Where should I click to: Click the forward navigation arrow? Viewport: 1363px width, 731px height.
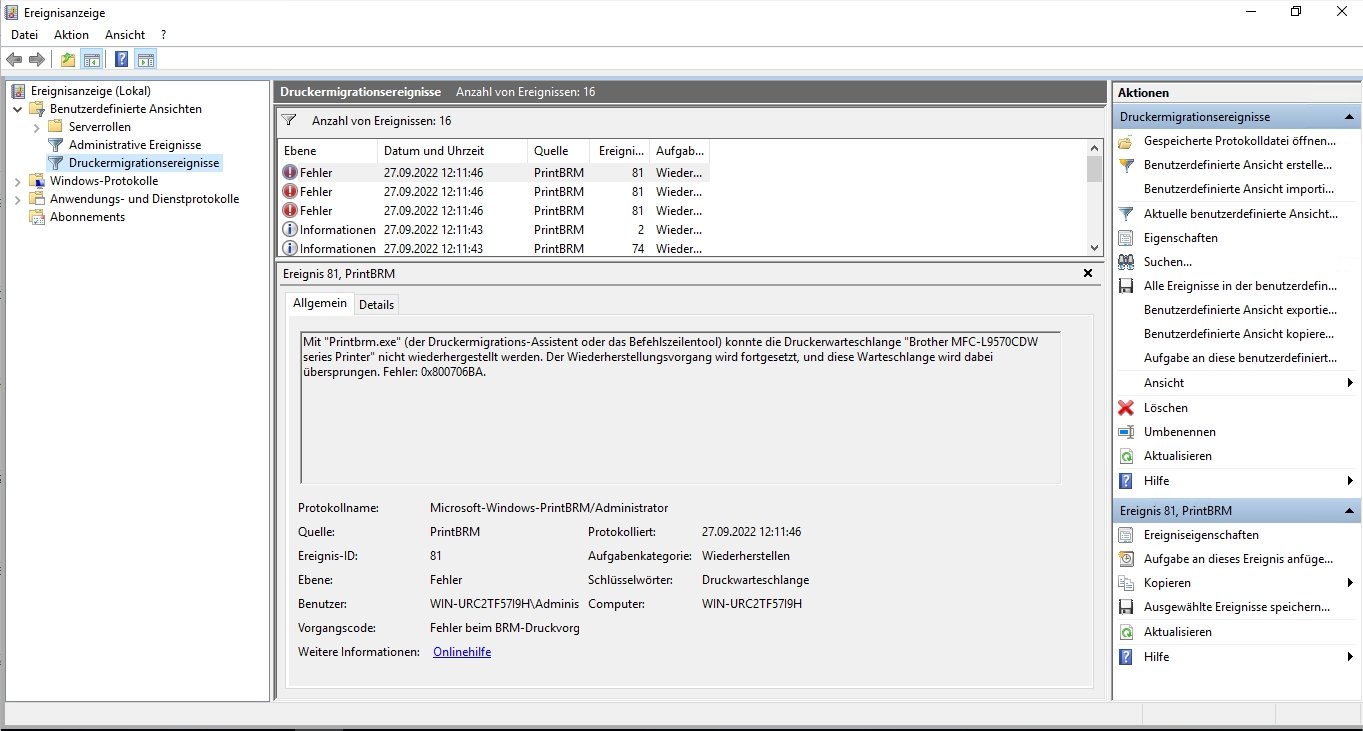coord(36,59)
